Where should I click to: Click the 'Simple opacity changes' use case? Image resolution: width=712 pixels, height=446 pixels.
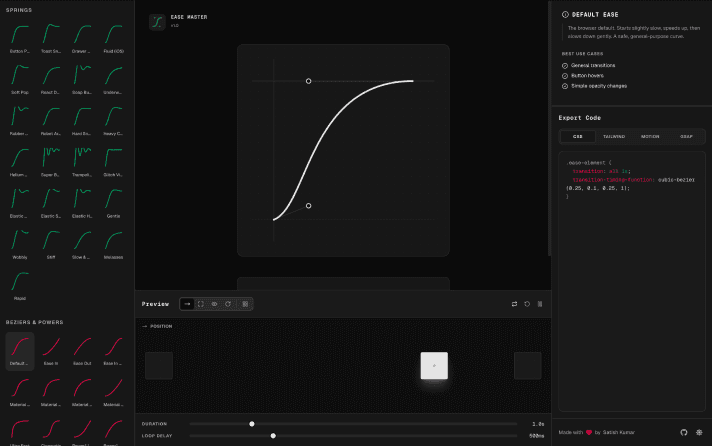(598, 86)
